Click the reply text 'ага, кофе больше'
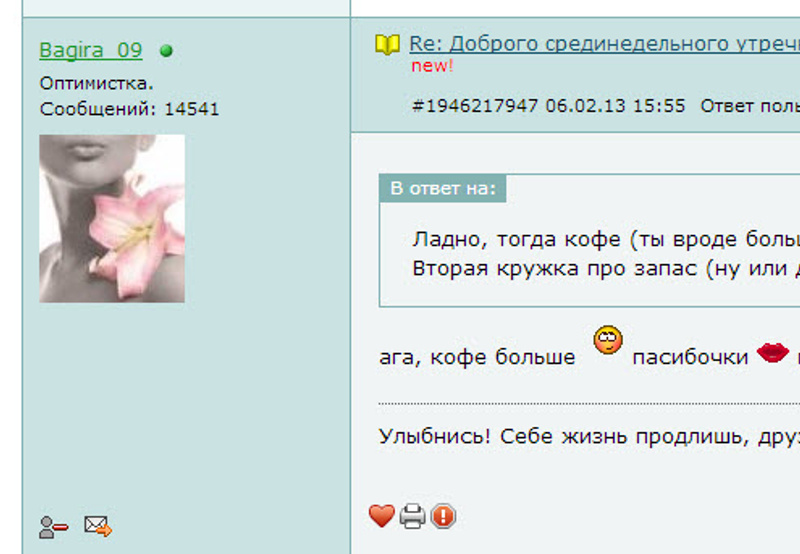The height and width of the screenshot is (554, 800). tap(477, 357)
